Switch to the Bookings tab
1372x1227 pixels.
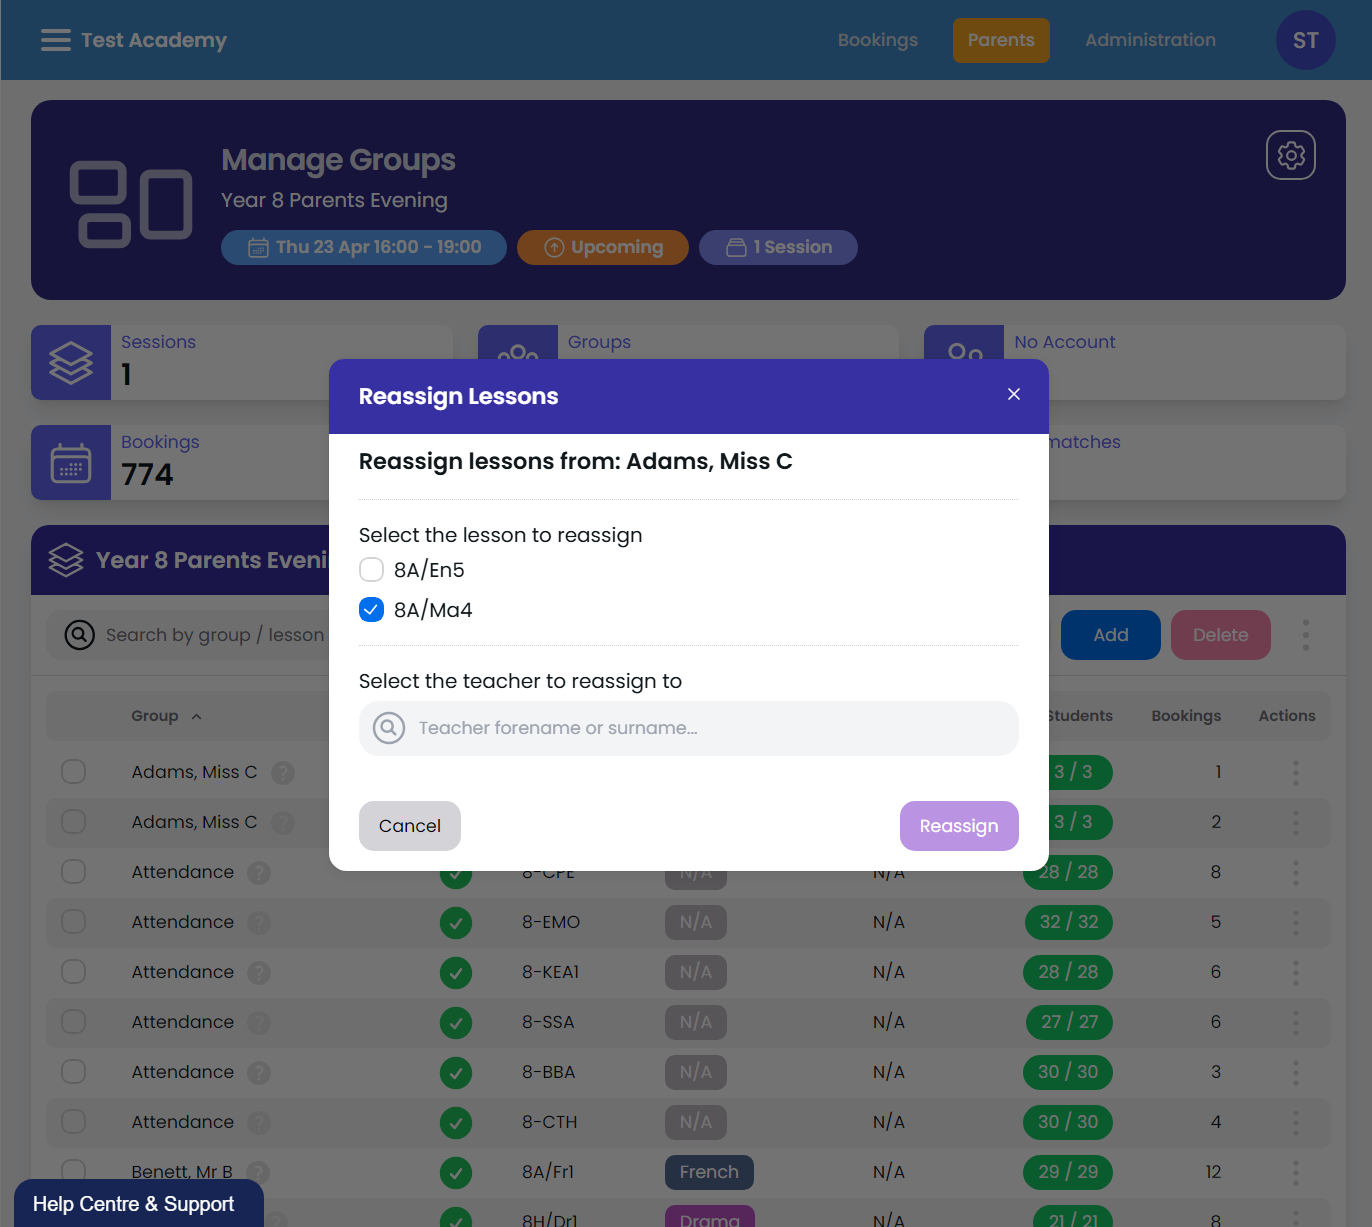(877, 40)
